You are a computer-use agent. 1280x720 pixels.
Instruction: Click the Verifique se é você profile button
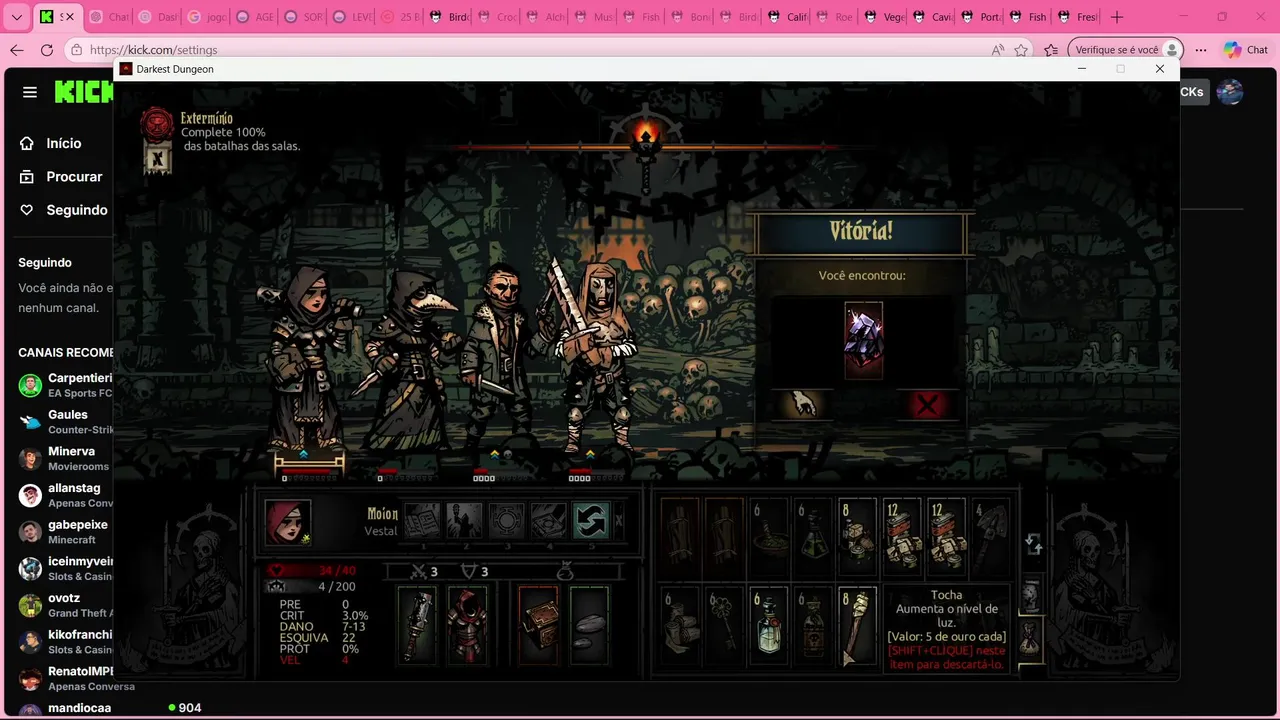click(x=1126, y=50)
